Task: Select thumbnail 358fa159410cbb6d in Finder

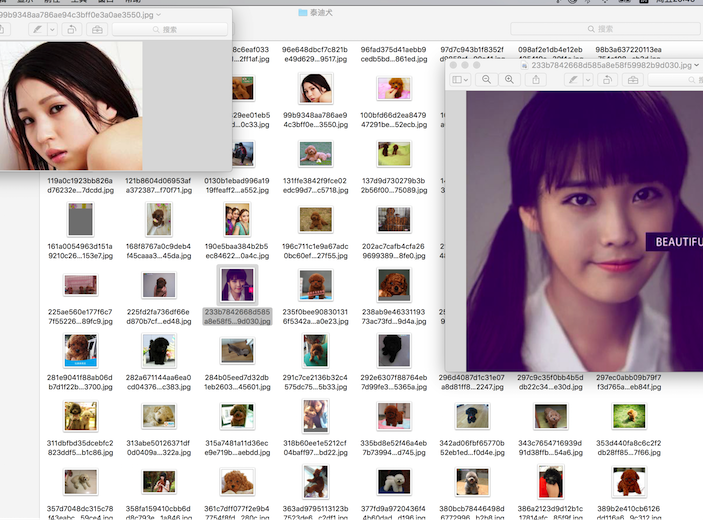Action: [x=159, y=481]
